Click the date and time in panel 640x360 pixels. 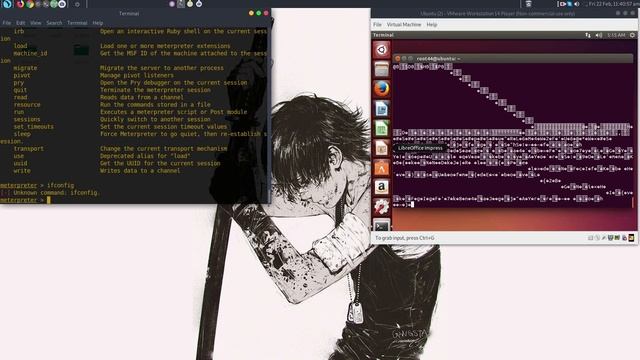[x=613, y=4]
